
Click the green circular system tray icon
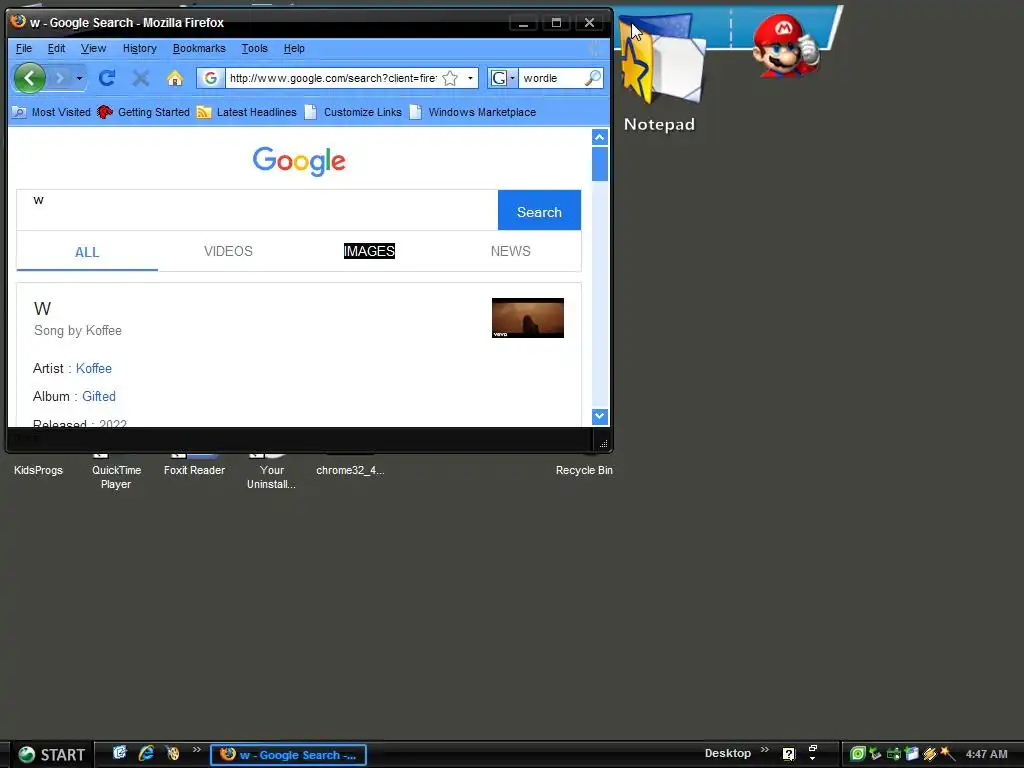point(857,754)
